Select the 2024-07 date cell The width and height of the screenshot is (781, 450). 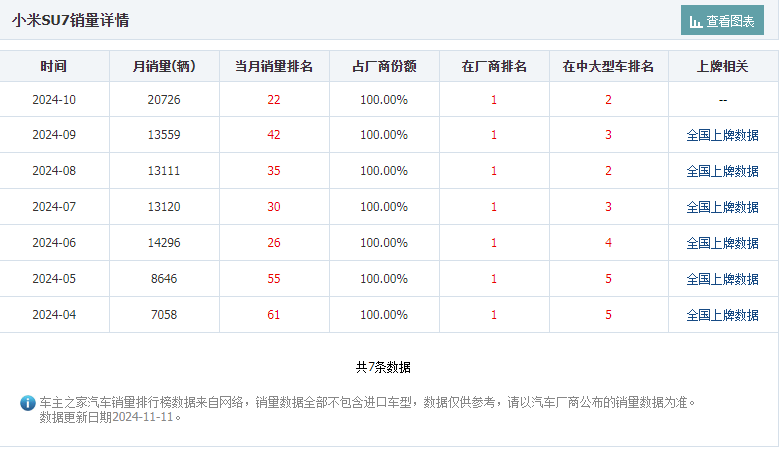tap(54, 206)
